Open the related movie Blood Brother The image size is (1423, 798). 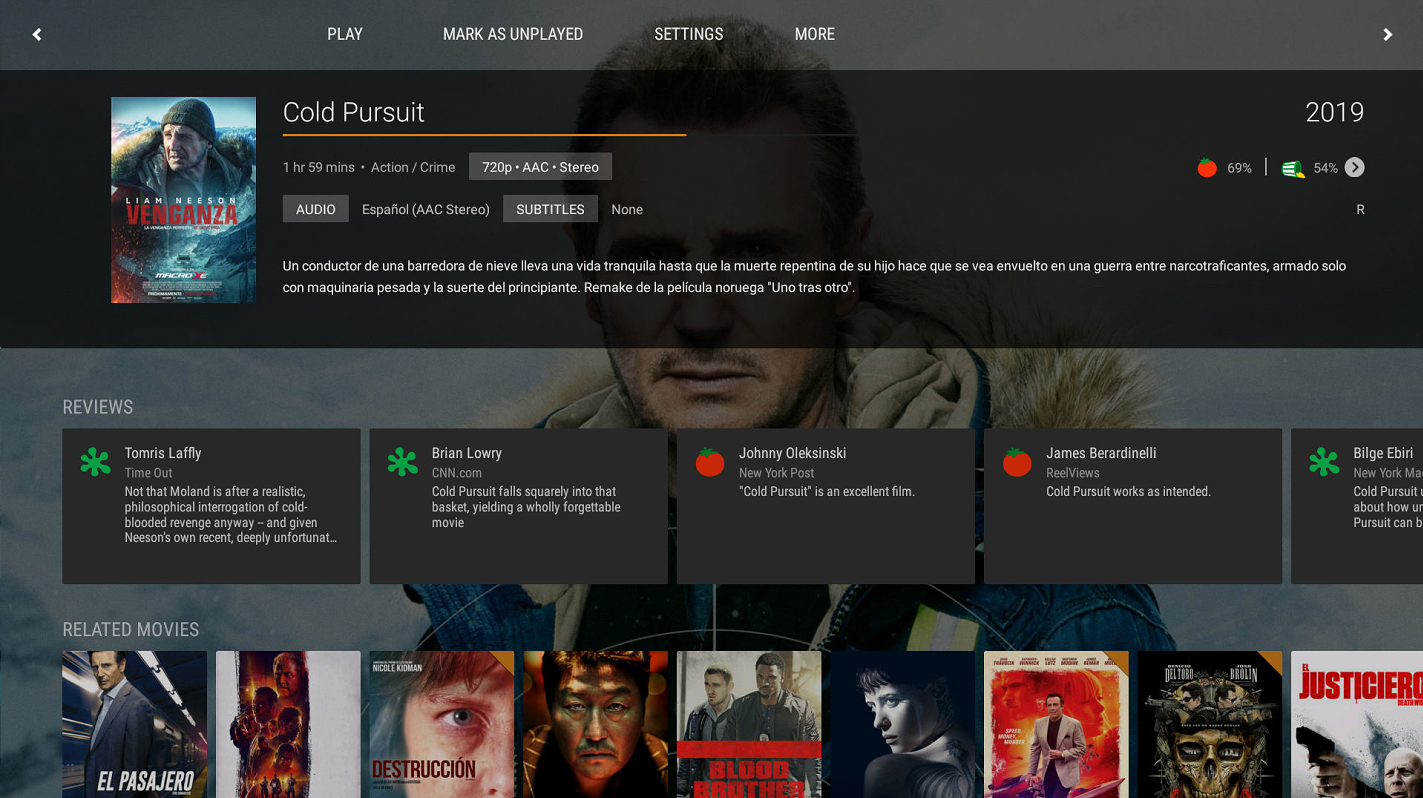pos(749,725)
